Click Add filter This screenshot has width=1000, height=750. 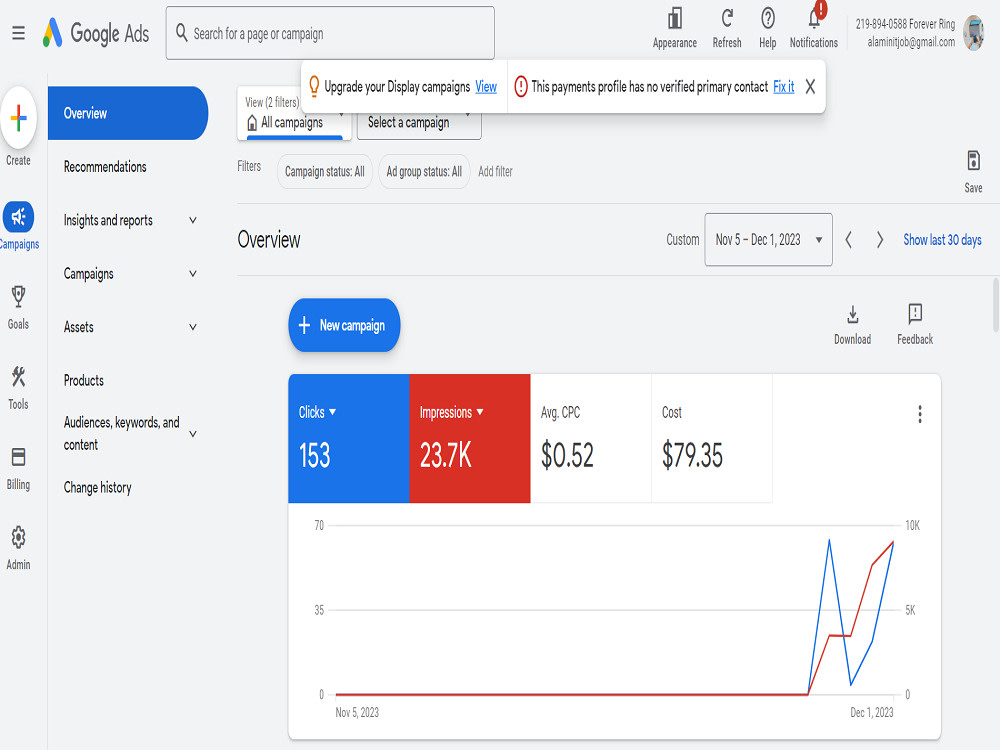point(495,172)
